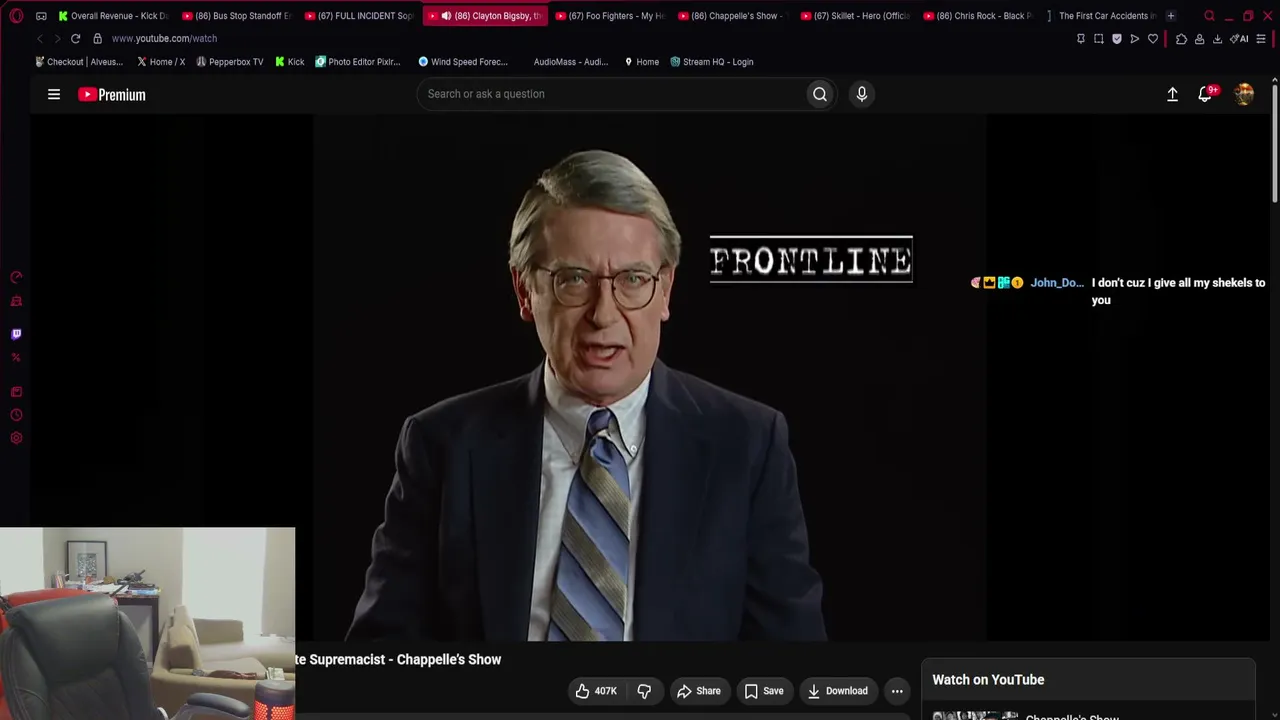Open the GX Corner gamepad icon

[x=41, y=16]
